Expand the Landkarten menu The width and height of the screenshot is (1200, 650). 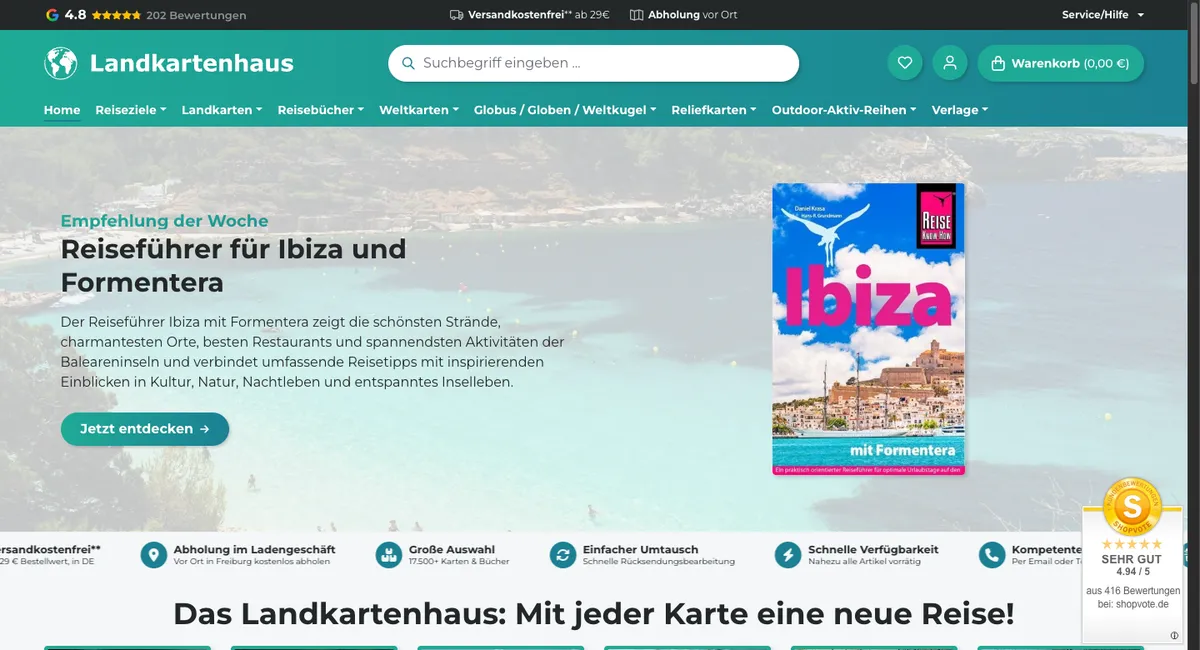222,110
